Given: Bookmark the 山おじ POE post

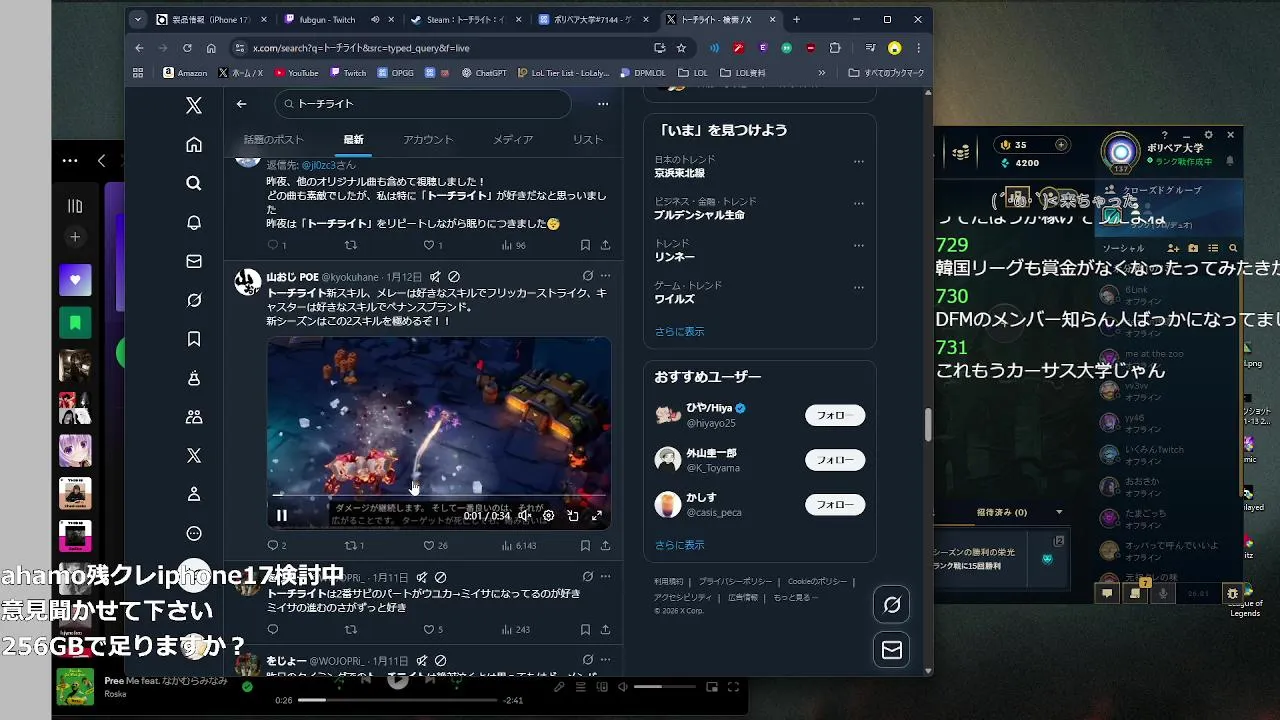Looking at the screenshot, I should (585, 545).
